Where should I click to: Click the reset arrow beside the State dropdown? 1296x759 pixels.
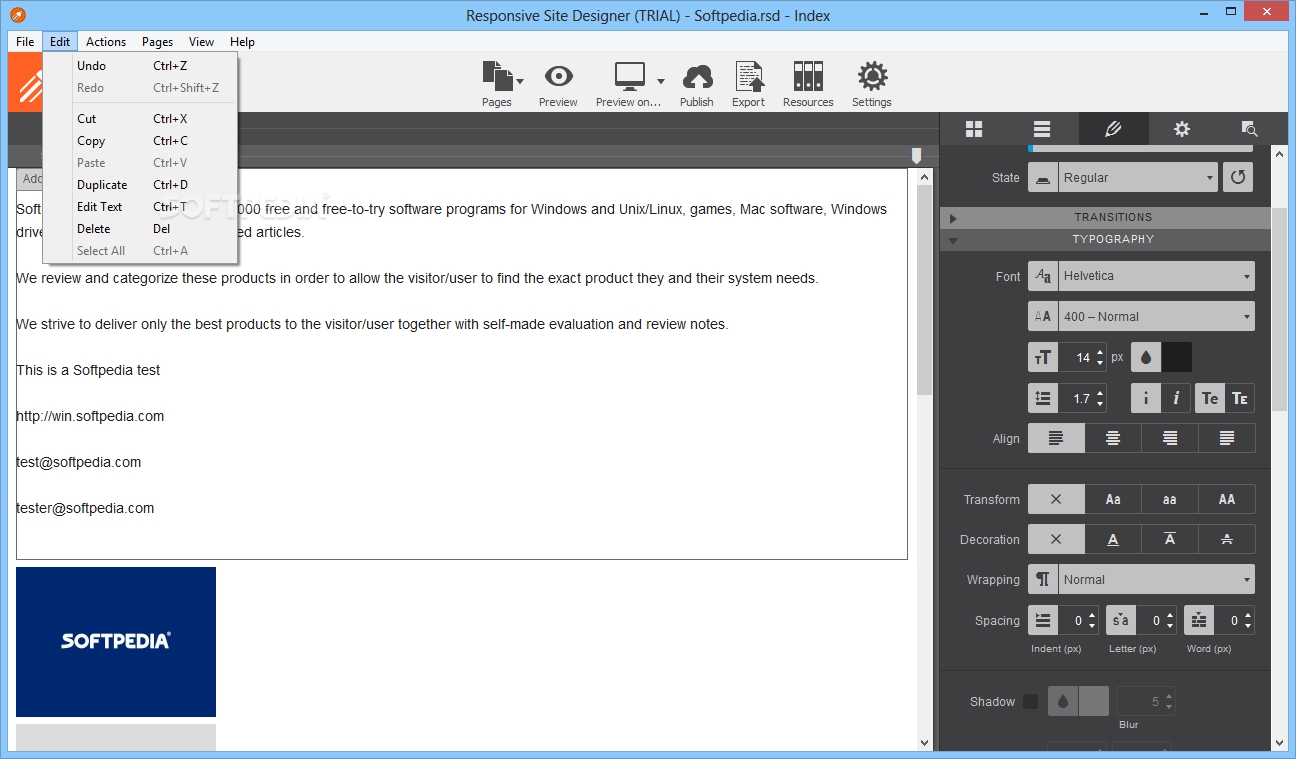click(1238, 177)
